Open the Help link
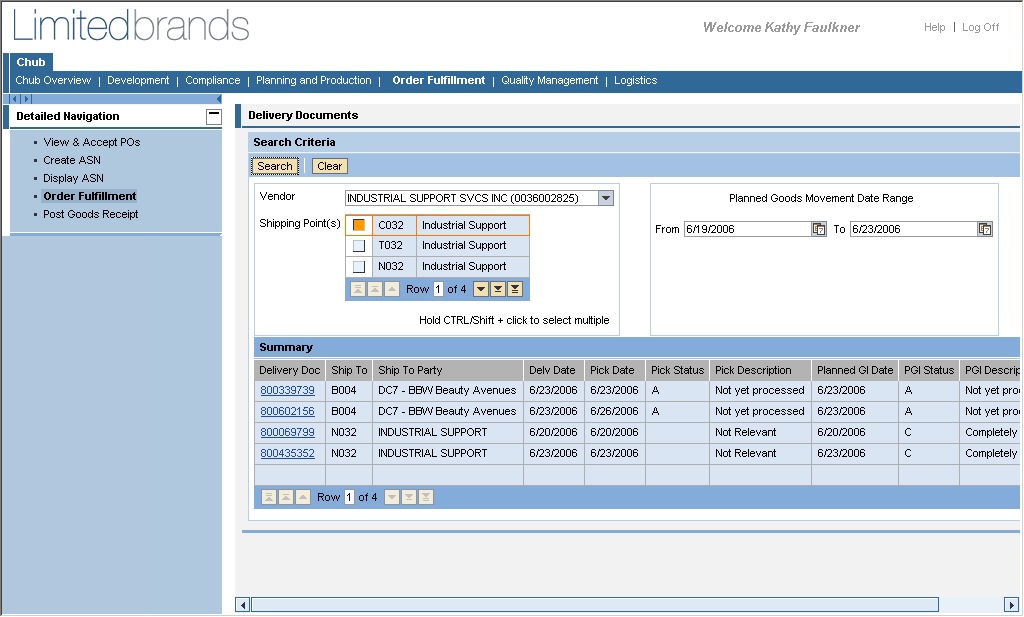Screen dimensions: 1024x617 coord(935,27)
